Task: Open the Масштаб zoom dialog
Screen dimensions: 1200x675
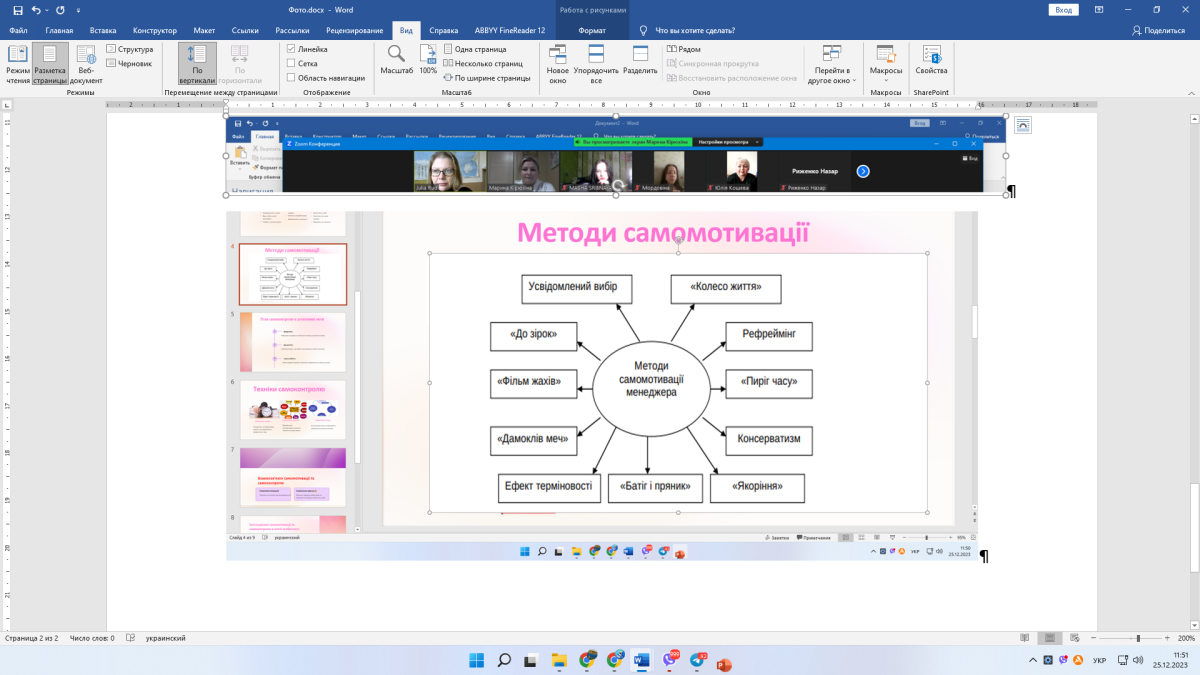Action: coord(397,62)
